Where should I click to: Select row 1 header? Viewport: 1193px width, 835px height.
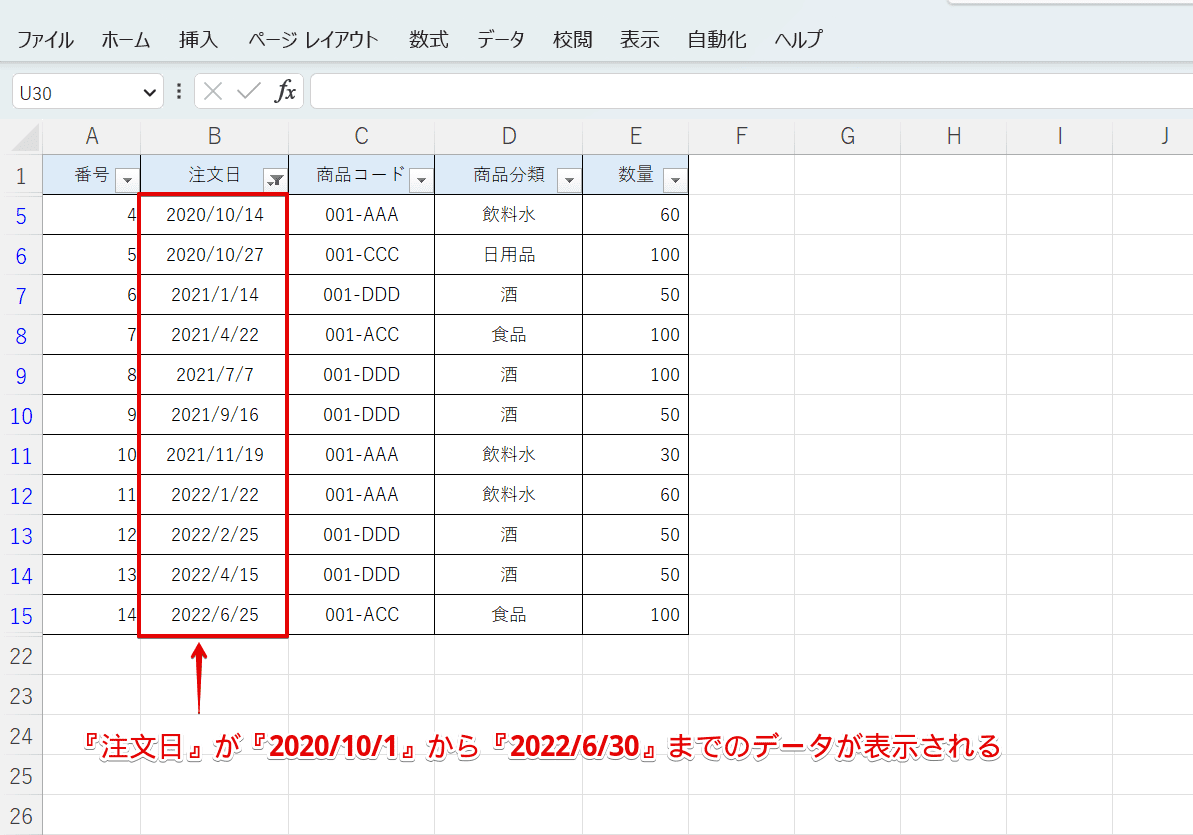pyautogui.click(x=21, y=176)
